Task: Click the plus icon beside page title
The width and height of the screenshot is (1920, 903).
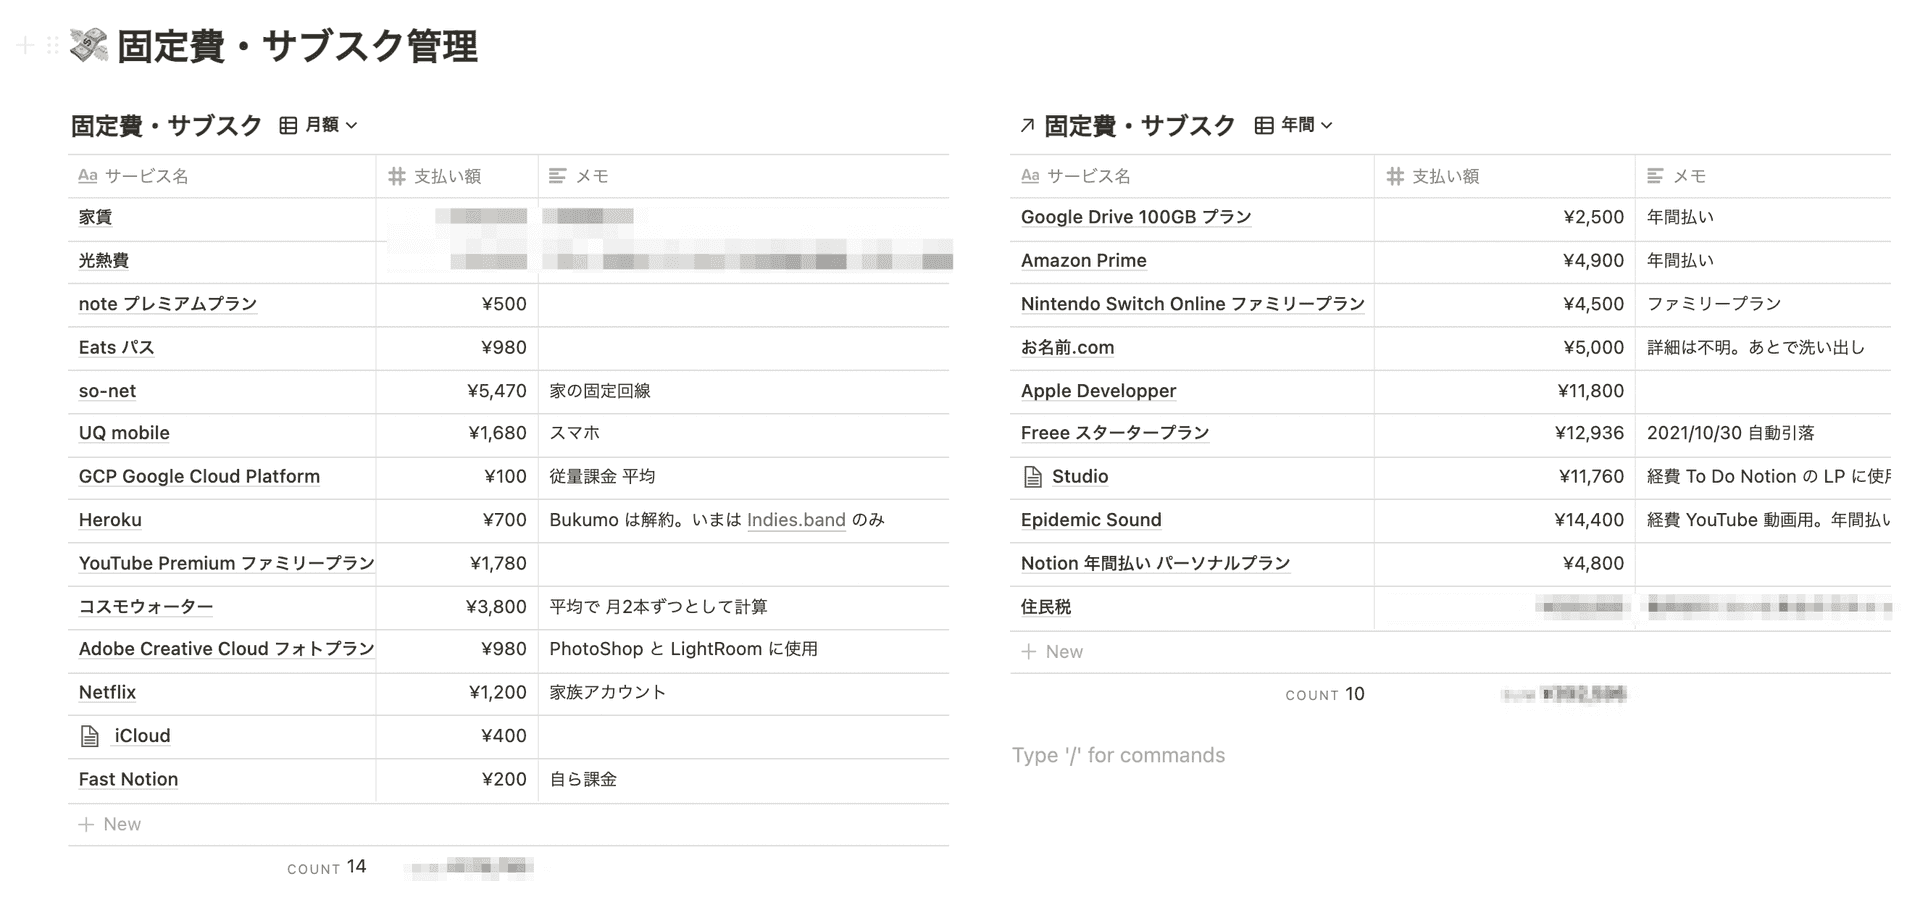Action: coord(26,46)
